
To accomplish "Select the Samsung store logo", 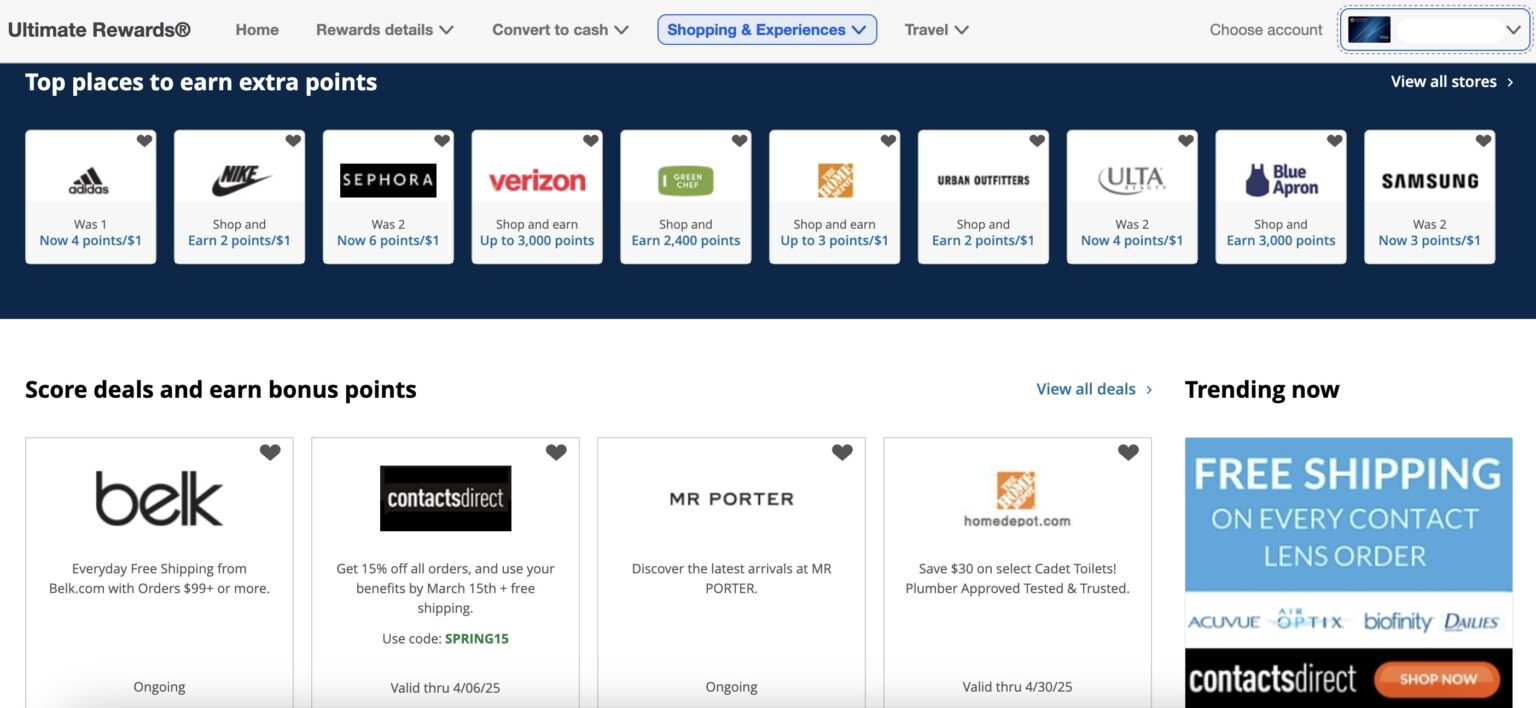I will (x=1429, y=181).
